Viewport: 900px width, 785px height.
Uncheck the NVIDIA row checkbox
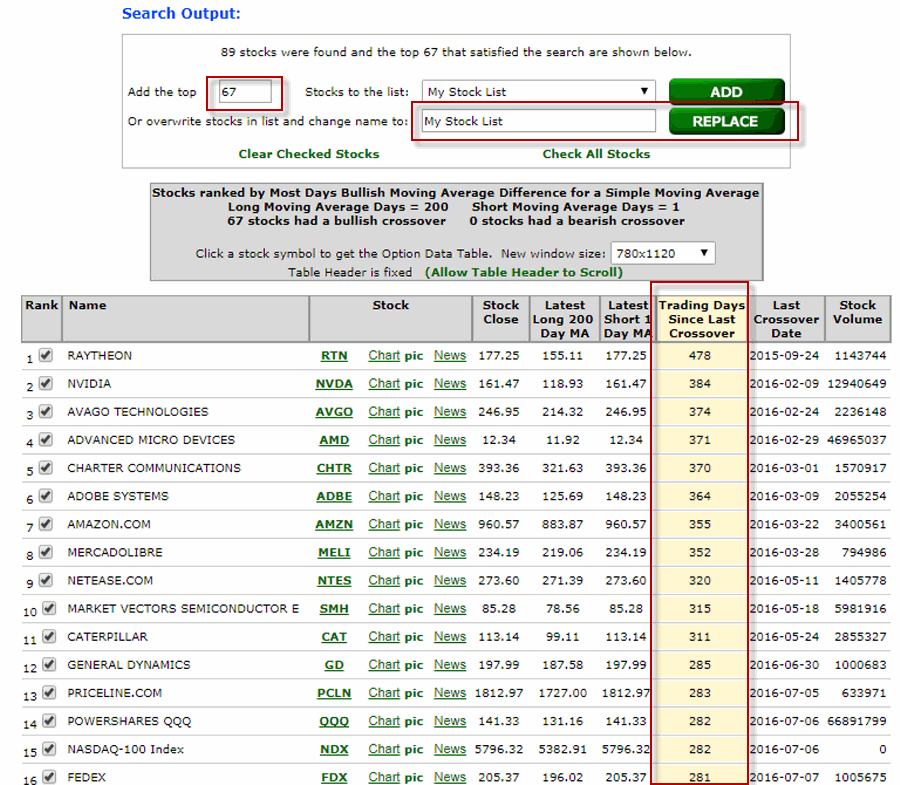point(46,383)
